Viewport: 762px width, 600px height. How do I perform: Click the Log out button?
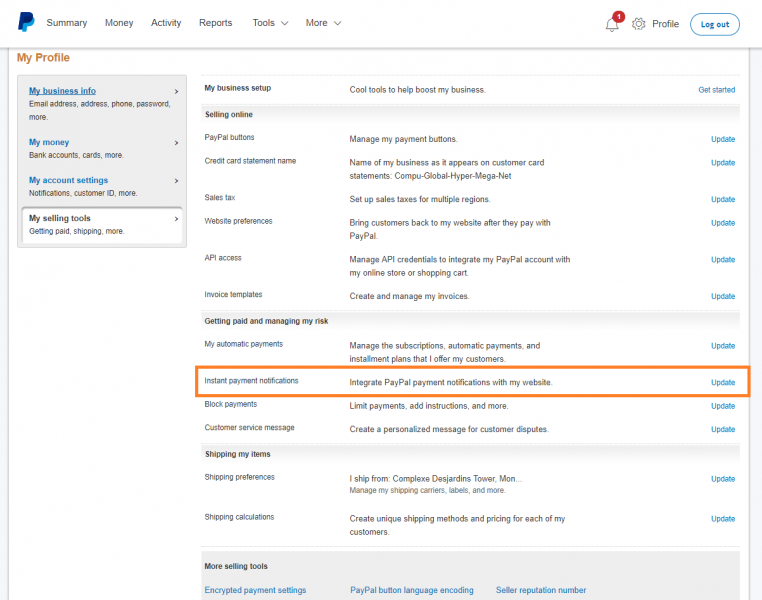pos(714,24)
